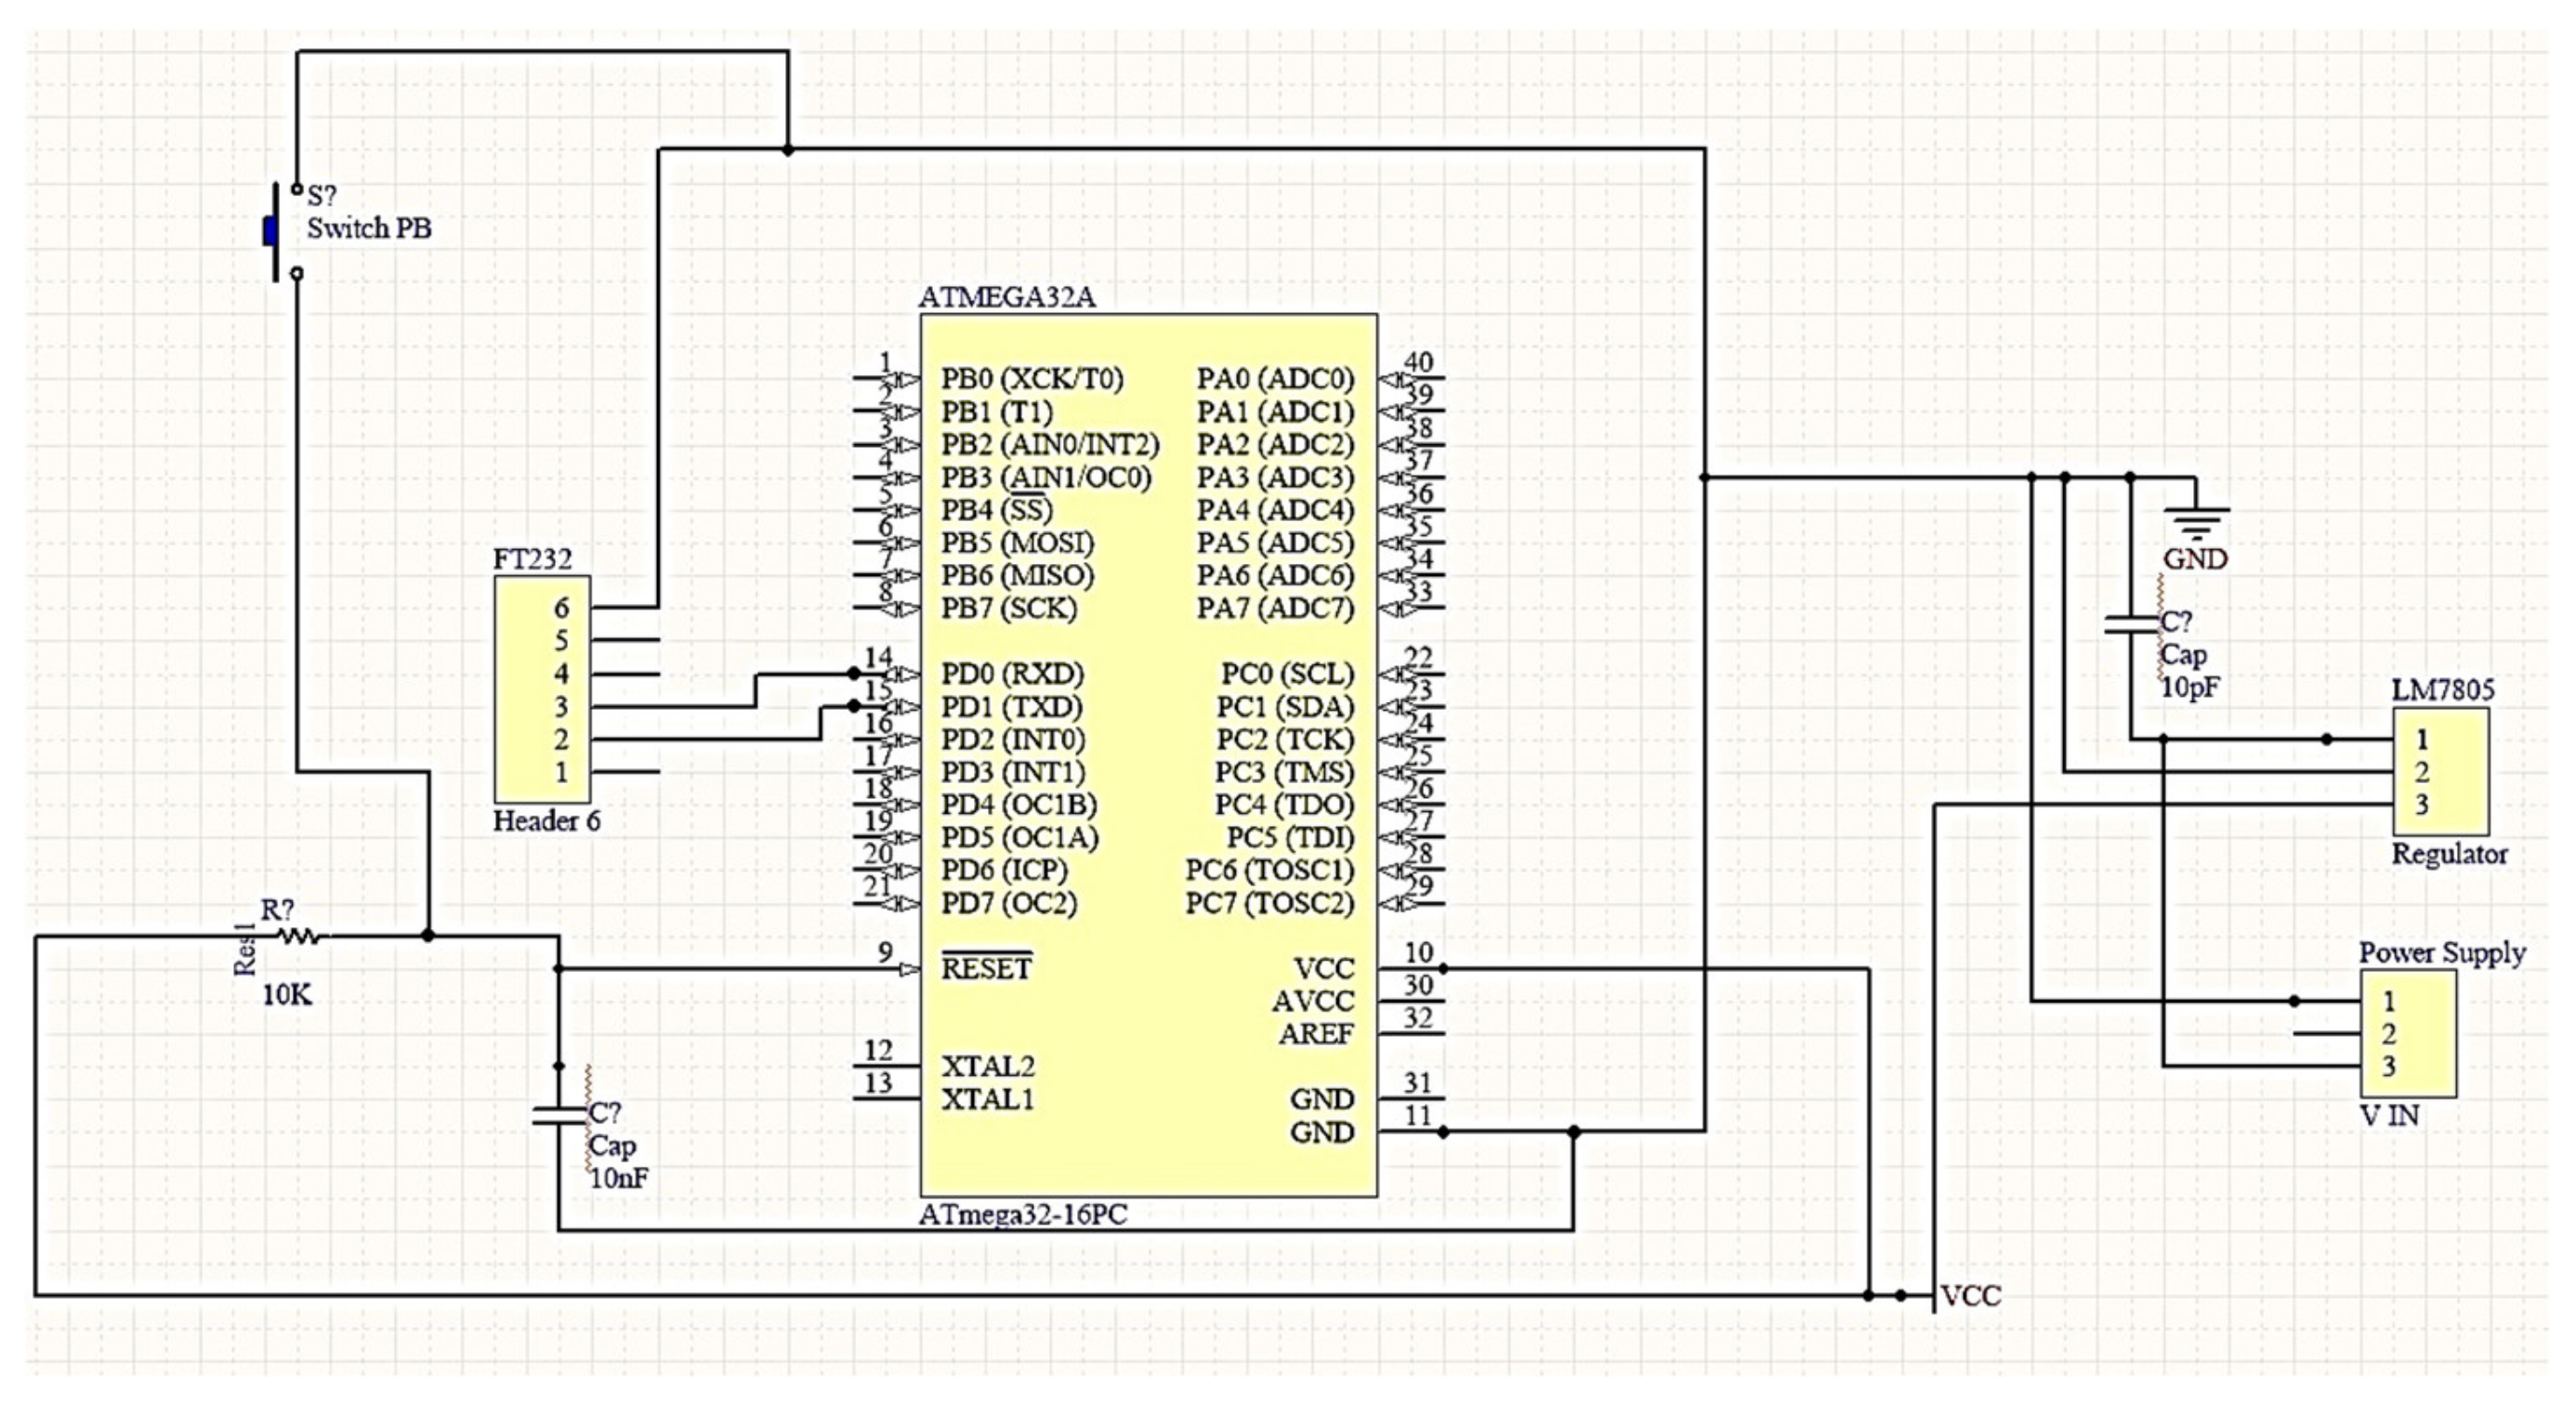Select the 10pF capacitor symbol
This screenshot has height=1401, width=2576.
[x=2132, y=624]
